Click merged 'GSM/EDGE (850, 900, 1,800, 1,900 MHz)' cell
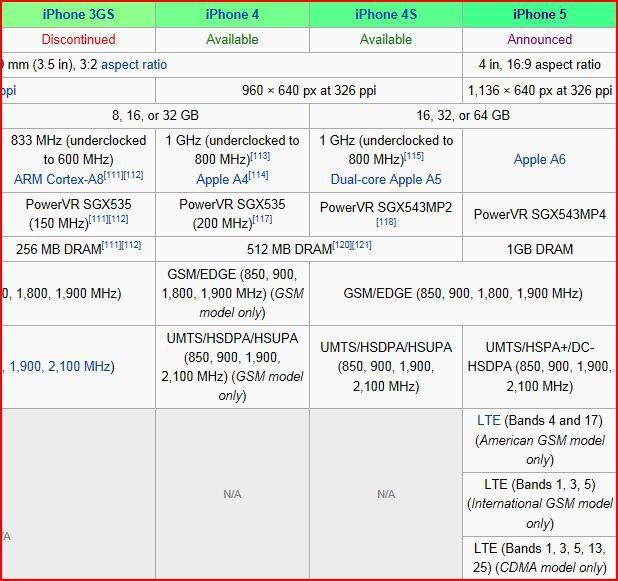 coord(463,294)
